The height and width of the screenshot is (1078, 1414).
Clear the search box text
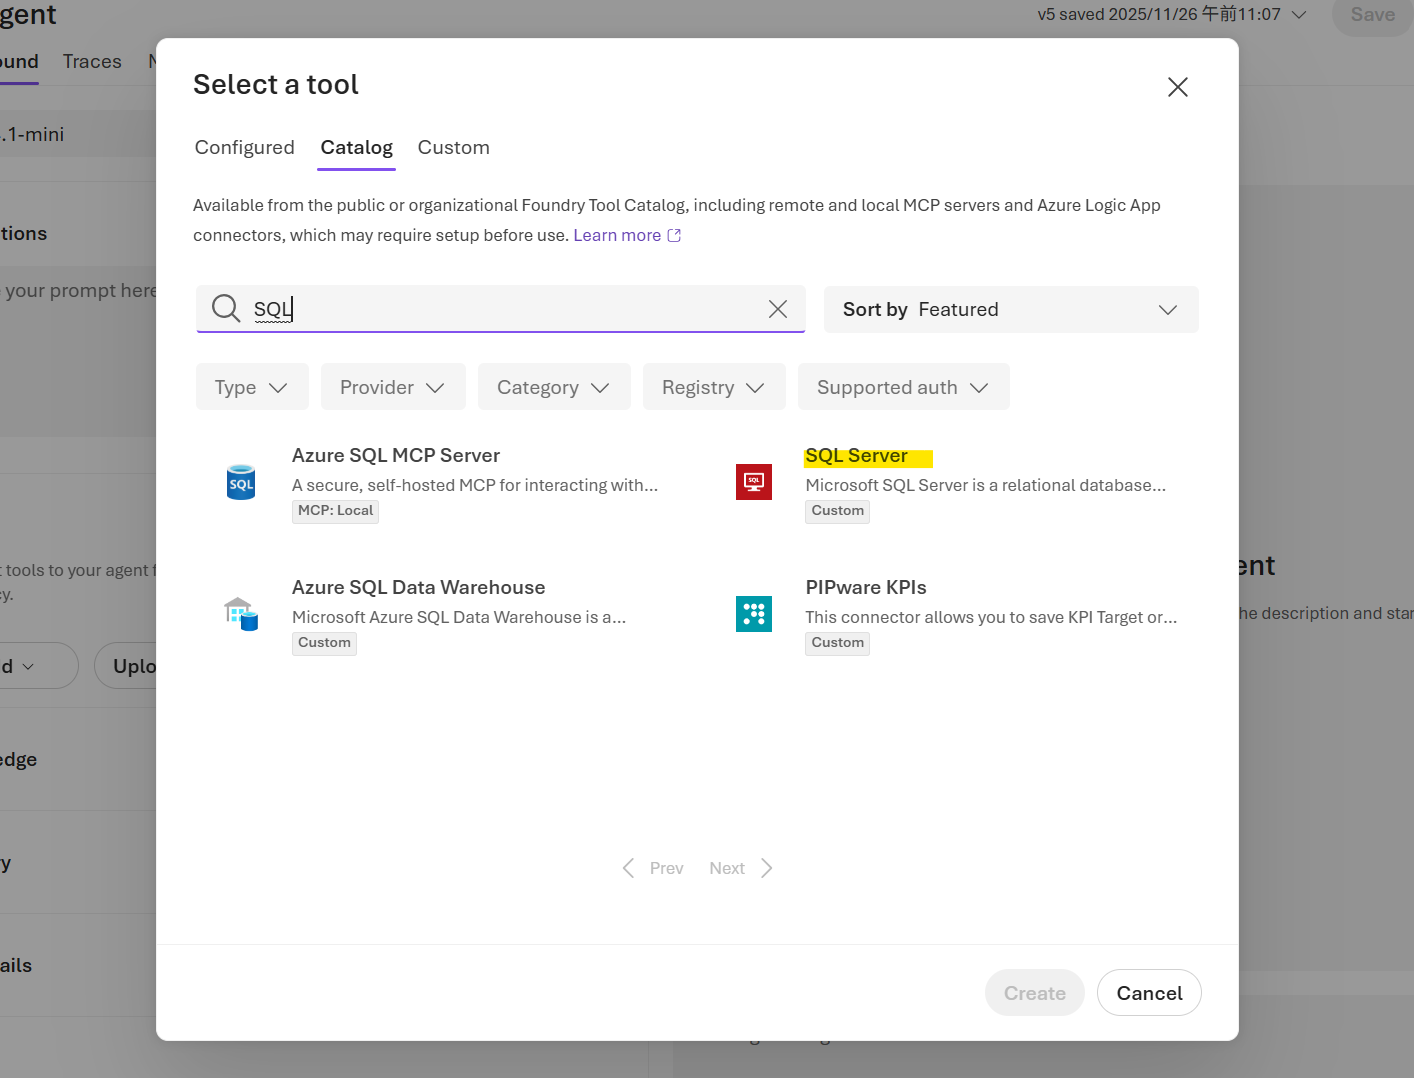[x=778, y=309]
